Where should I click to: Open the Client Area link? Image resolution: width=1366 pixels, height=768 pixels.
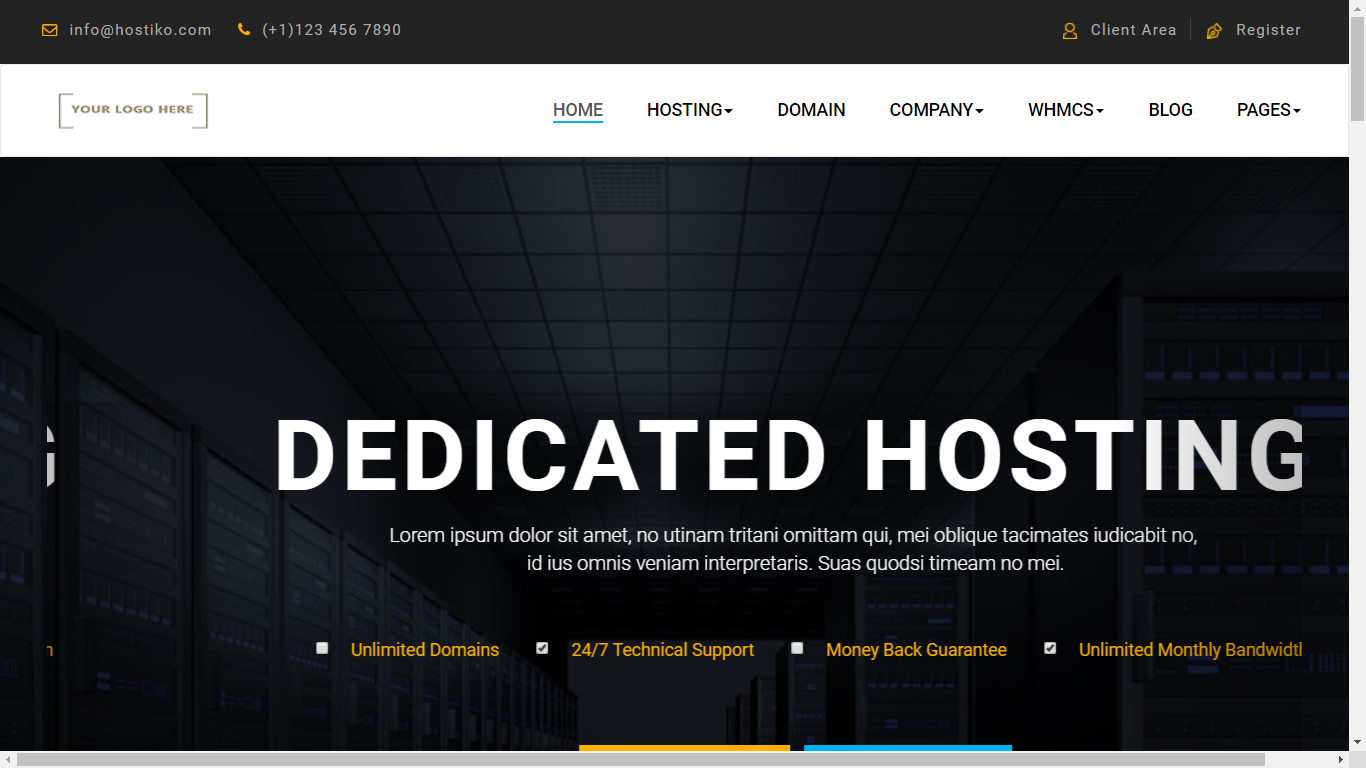[x=1133, y=30]
